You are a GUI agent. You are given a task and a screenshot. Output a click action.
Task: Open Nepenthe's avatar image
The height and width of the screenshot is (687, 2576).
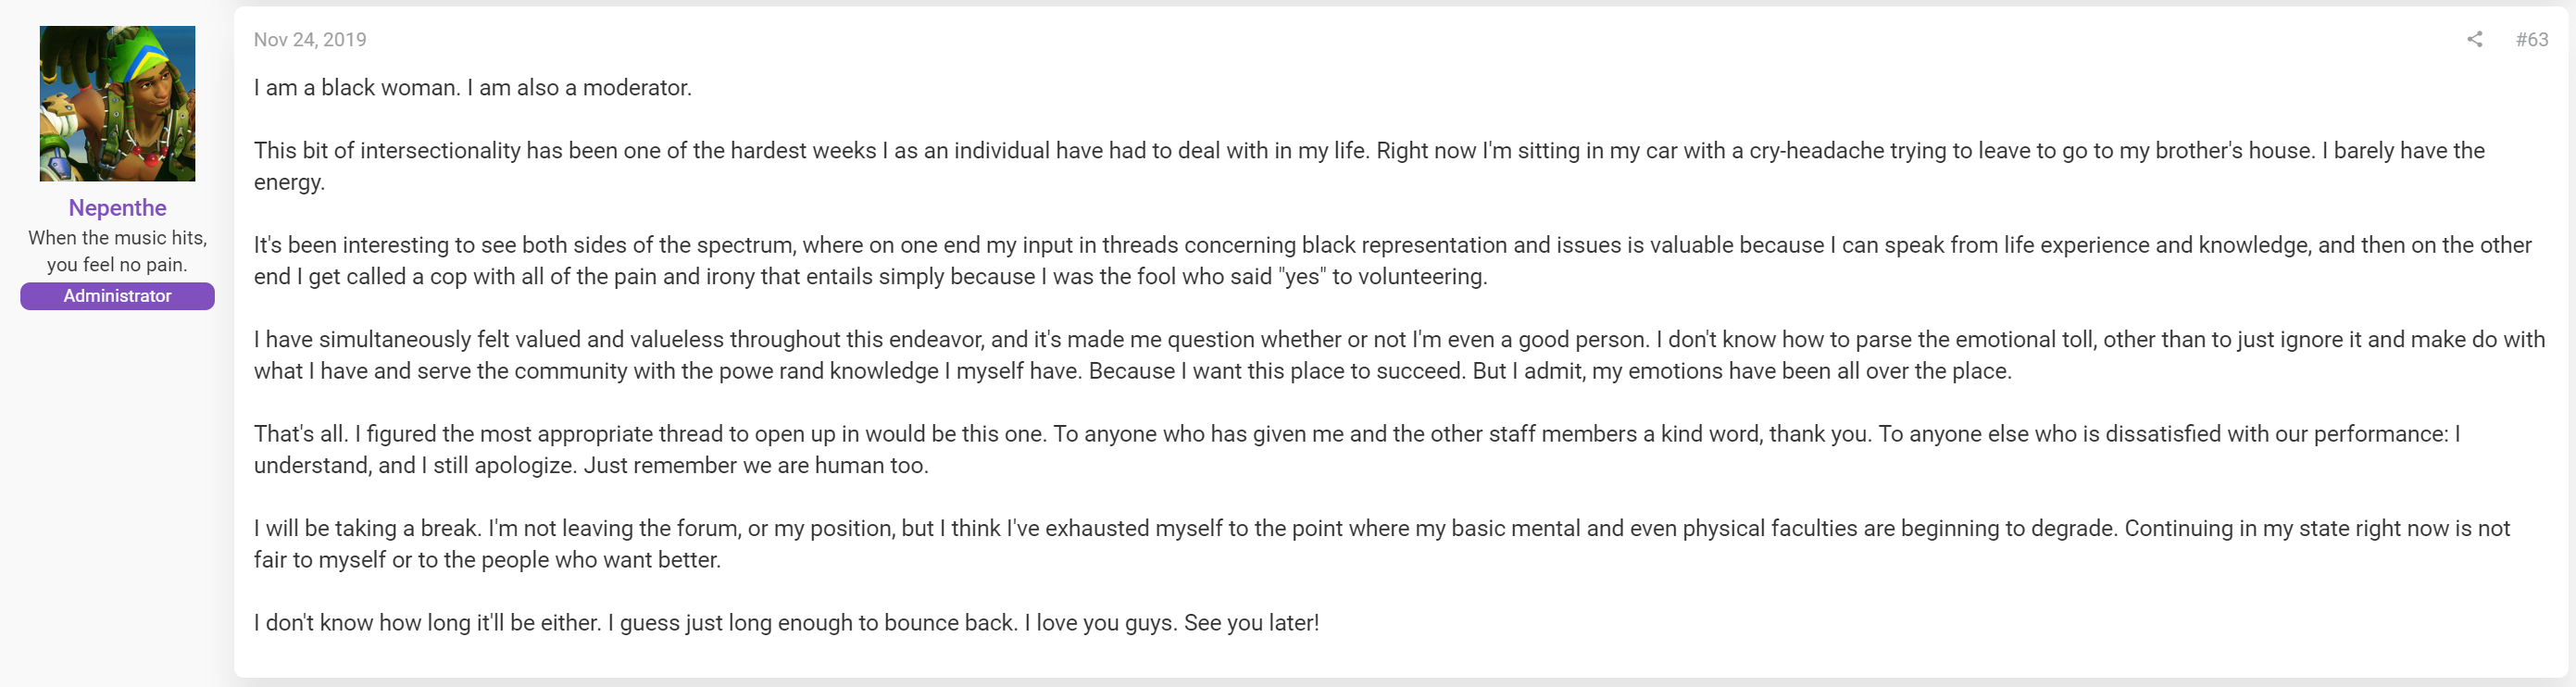pyautogui.click(x=117, y=103)
